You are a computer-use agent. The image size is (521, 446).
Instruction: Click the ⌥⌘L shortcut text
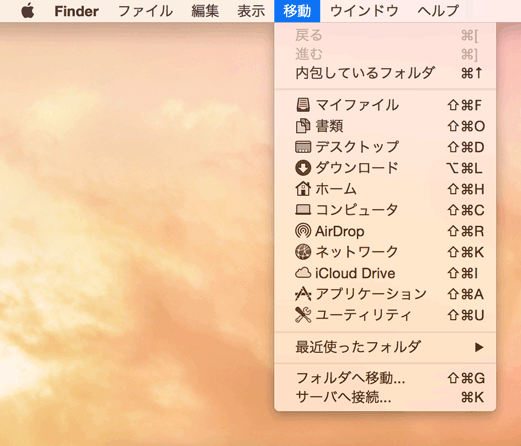(464, 168)
